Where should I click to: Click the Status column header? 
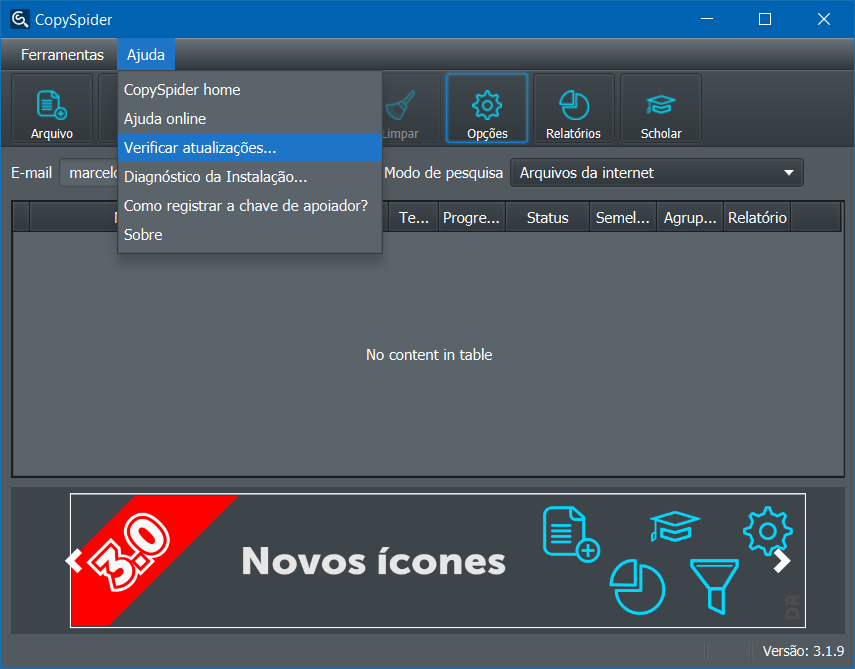[x=547, y=218]
